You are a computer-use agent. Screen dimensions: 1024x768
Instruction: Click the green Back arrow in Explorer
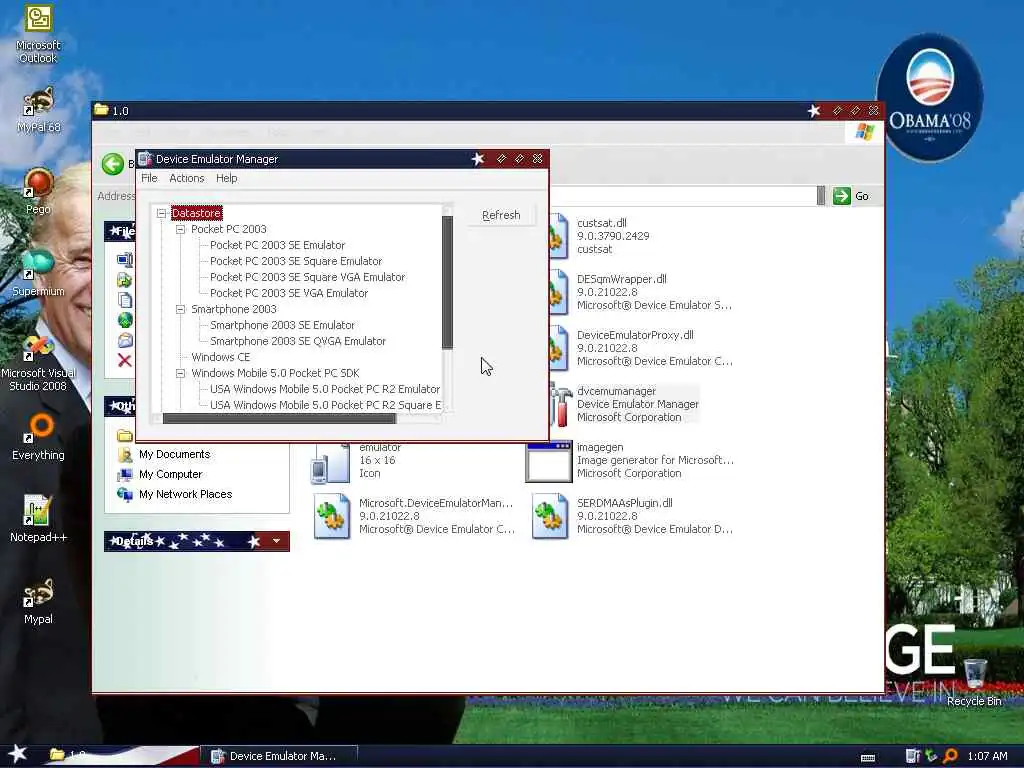[112, 164]
